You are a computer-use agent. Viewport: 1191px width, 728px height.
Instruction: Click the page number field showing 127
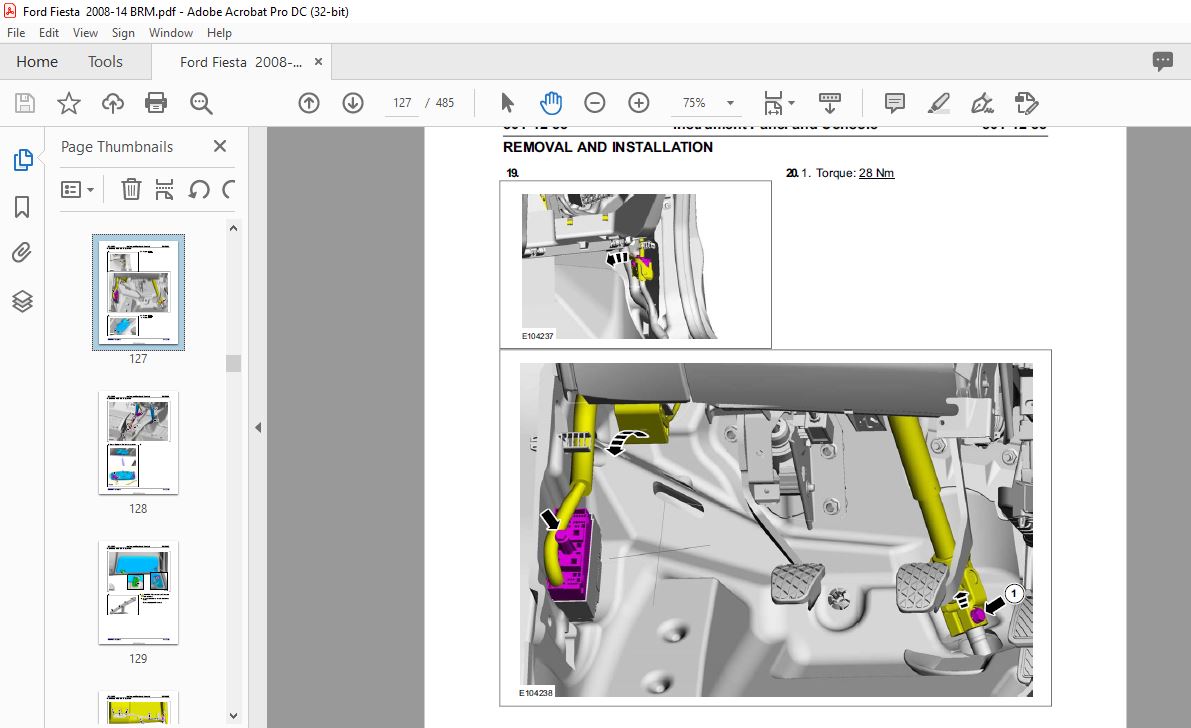coord(402,103)
